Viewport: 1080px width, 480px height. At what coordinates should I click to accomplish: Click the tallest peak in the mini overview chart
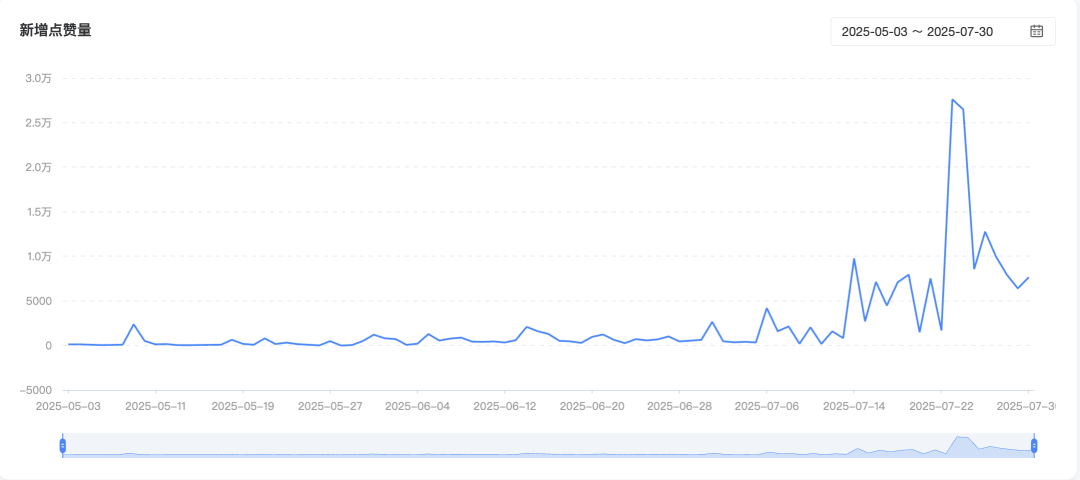(x=959, y=438)
